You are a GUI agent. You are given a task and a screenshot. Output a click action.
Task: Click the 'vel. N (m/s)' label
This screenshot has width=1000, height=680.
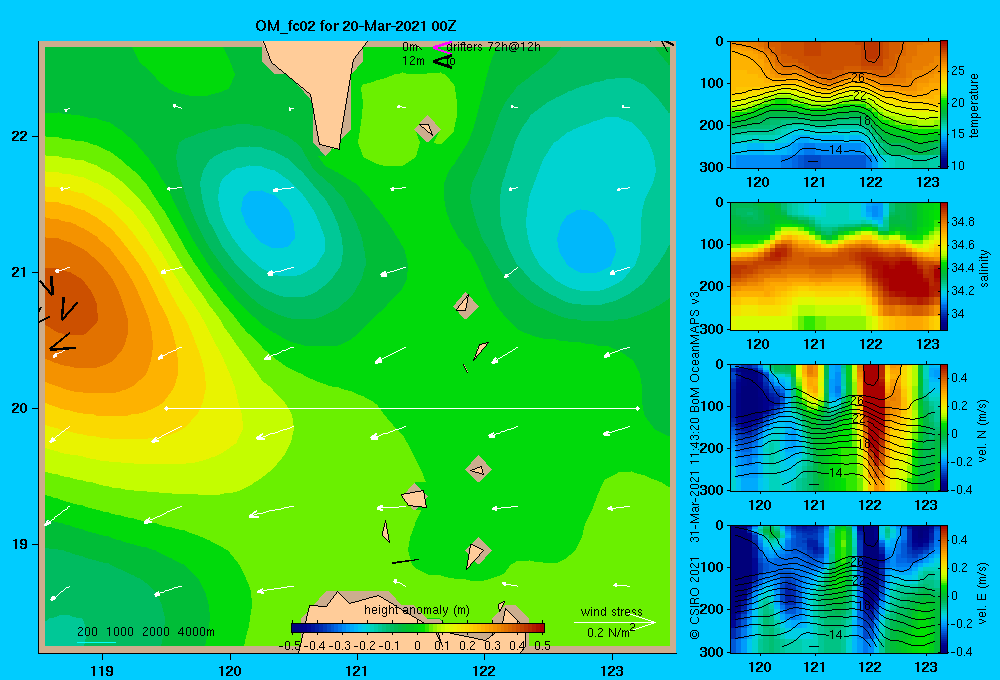[x=982, y=431]
